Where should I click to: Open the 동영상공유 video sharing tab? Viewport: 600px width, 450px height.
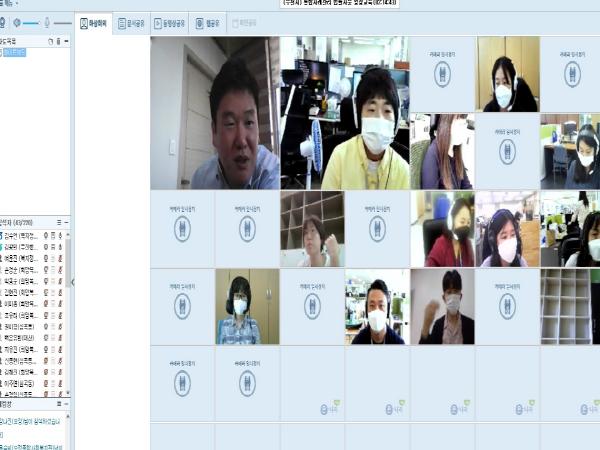click(x=170, y=23)
